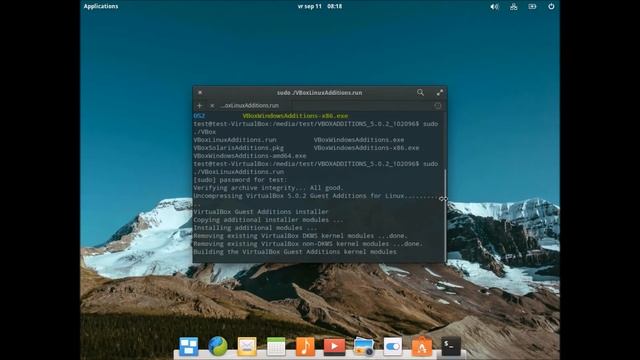Image resolution: width=640 pixels, height=360 pixels.
Task: Open the Calendar app from dock
Action: (x=276, y=347)
